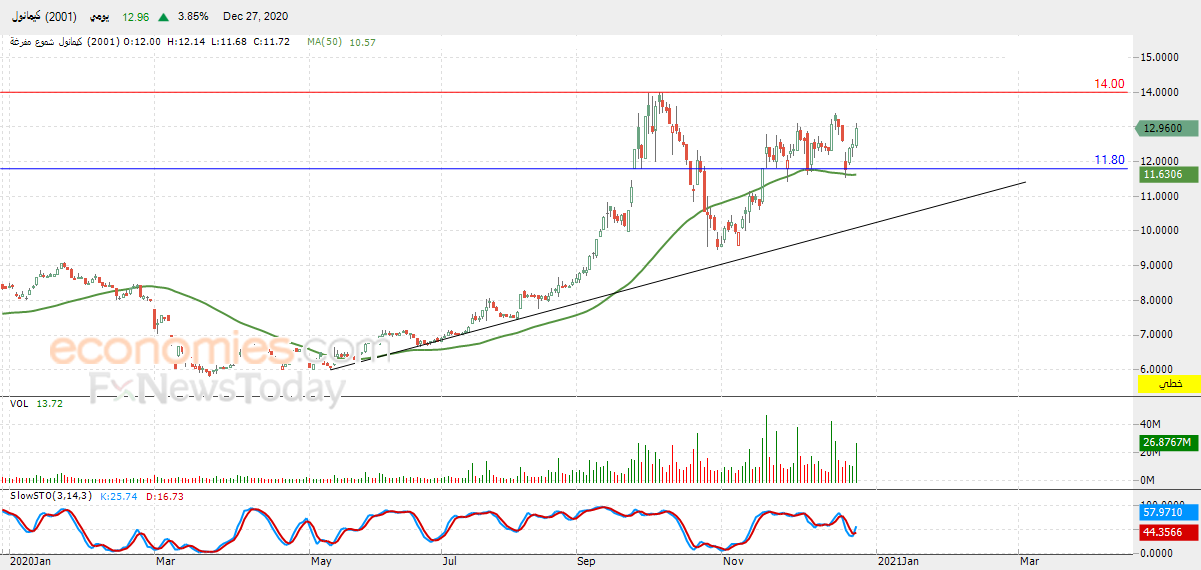Image resolution: width=1201 pixels, height=570 pixels.
Task: Click the green 26.8767M volume tag
Action: pos(1165,441)
